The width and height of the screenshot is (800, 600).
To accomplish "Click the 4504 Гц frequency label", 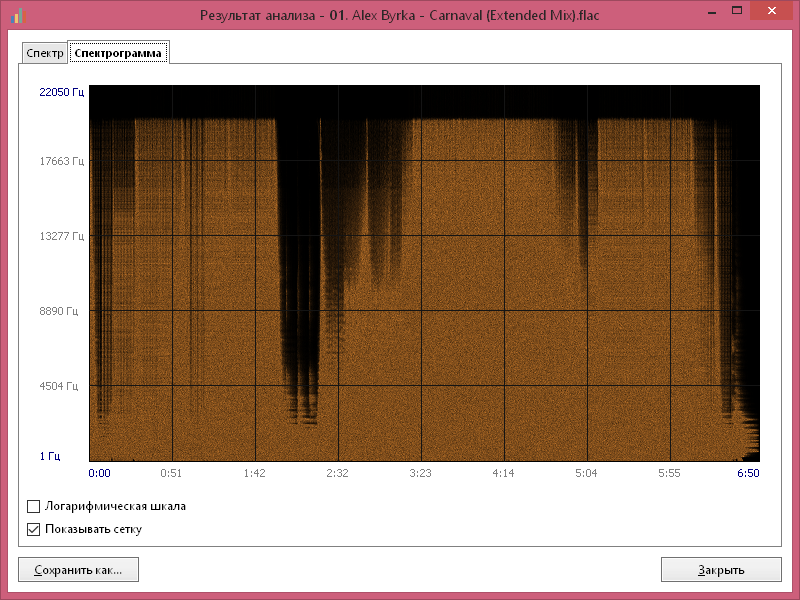I will pyautogui.click(x=59, y=386).
